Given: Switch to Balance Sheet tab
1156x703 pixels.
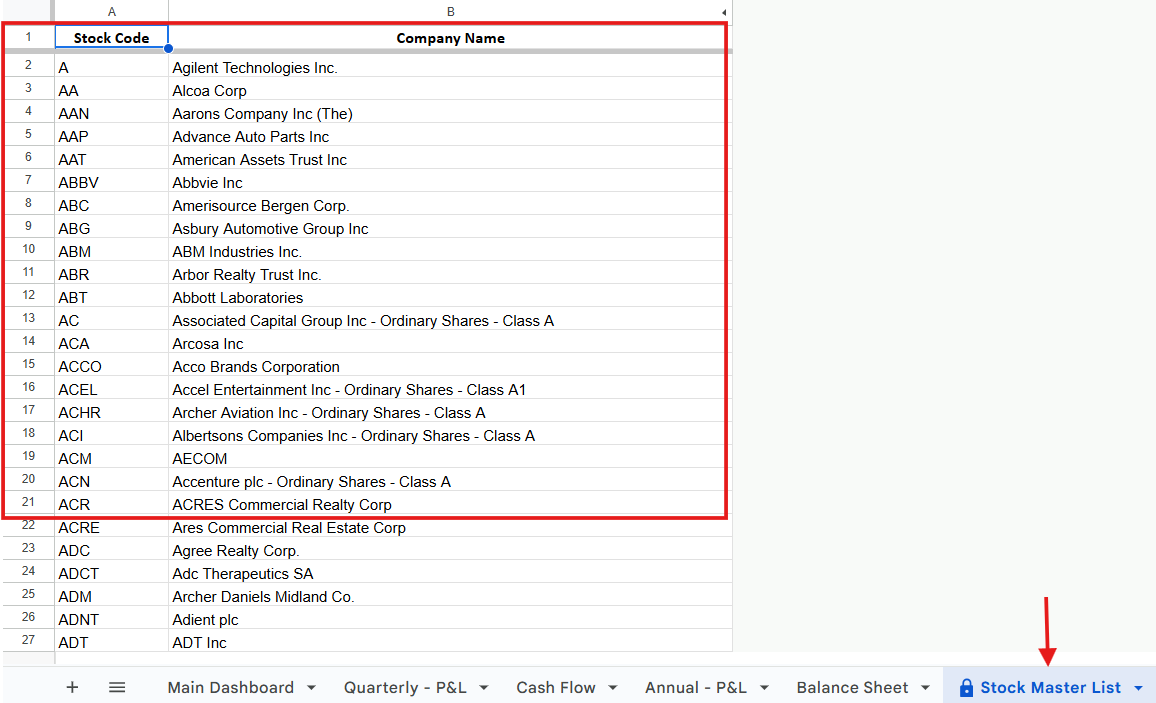Looking at the screenshot, I should coord(852,688).
